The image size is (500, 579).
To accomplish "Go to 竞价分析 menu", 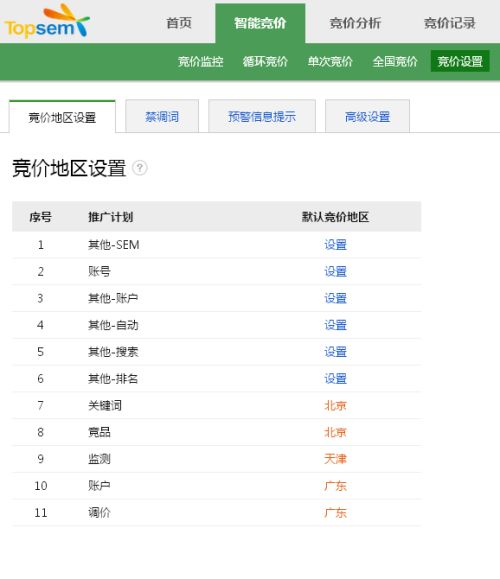I will tap(355, 23).
